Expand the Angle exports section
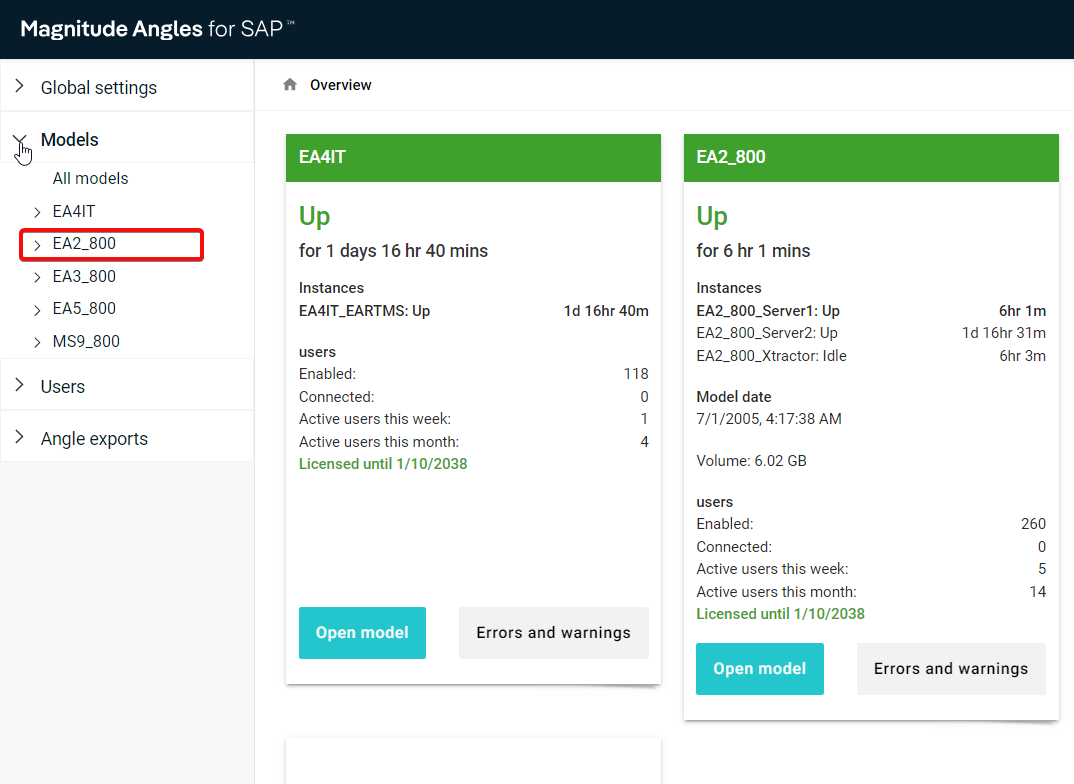Screen dimensions: 1074x784 pos(93,439)
